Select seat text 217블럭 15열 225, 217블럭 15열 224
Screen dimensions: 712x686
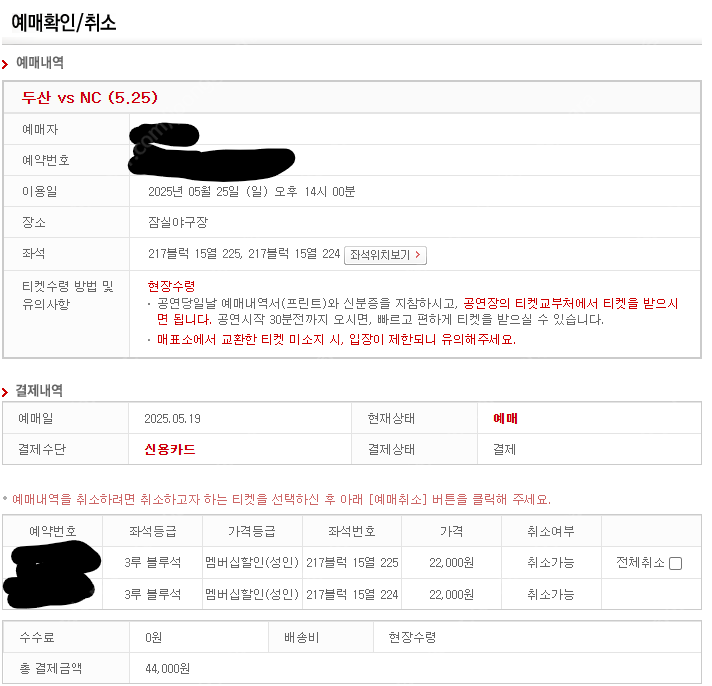pos(244,254)
